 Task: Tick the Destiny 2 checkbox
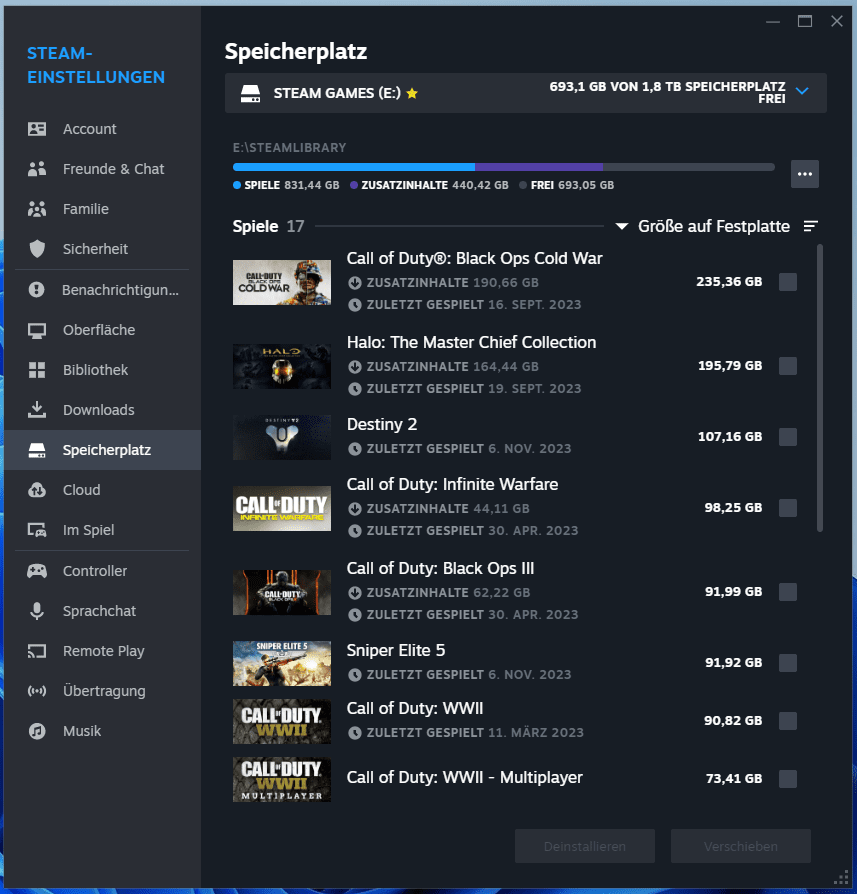(x=787, y=437)
